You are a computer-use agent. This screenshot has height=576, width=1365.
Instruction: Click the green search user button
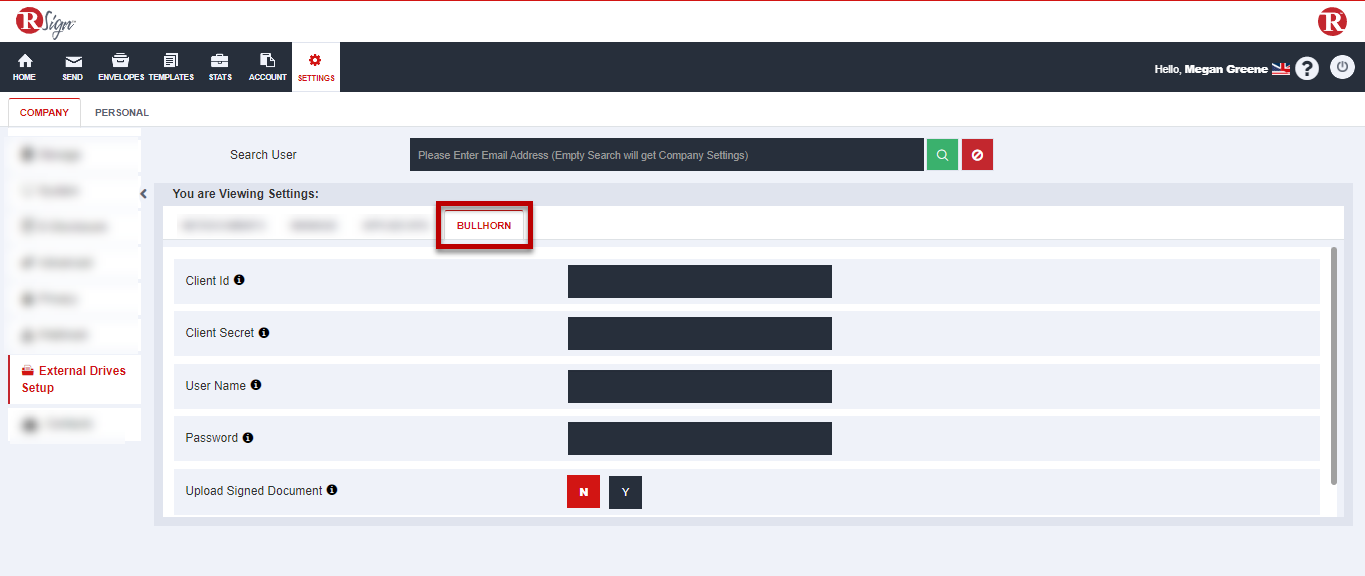pos(941,154)
